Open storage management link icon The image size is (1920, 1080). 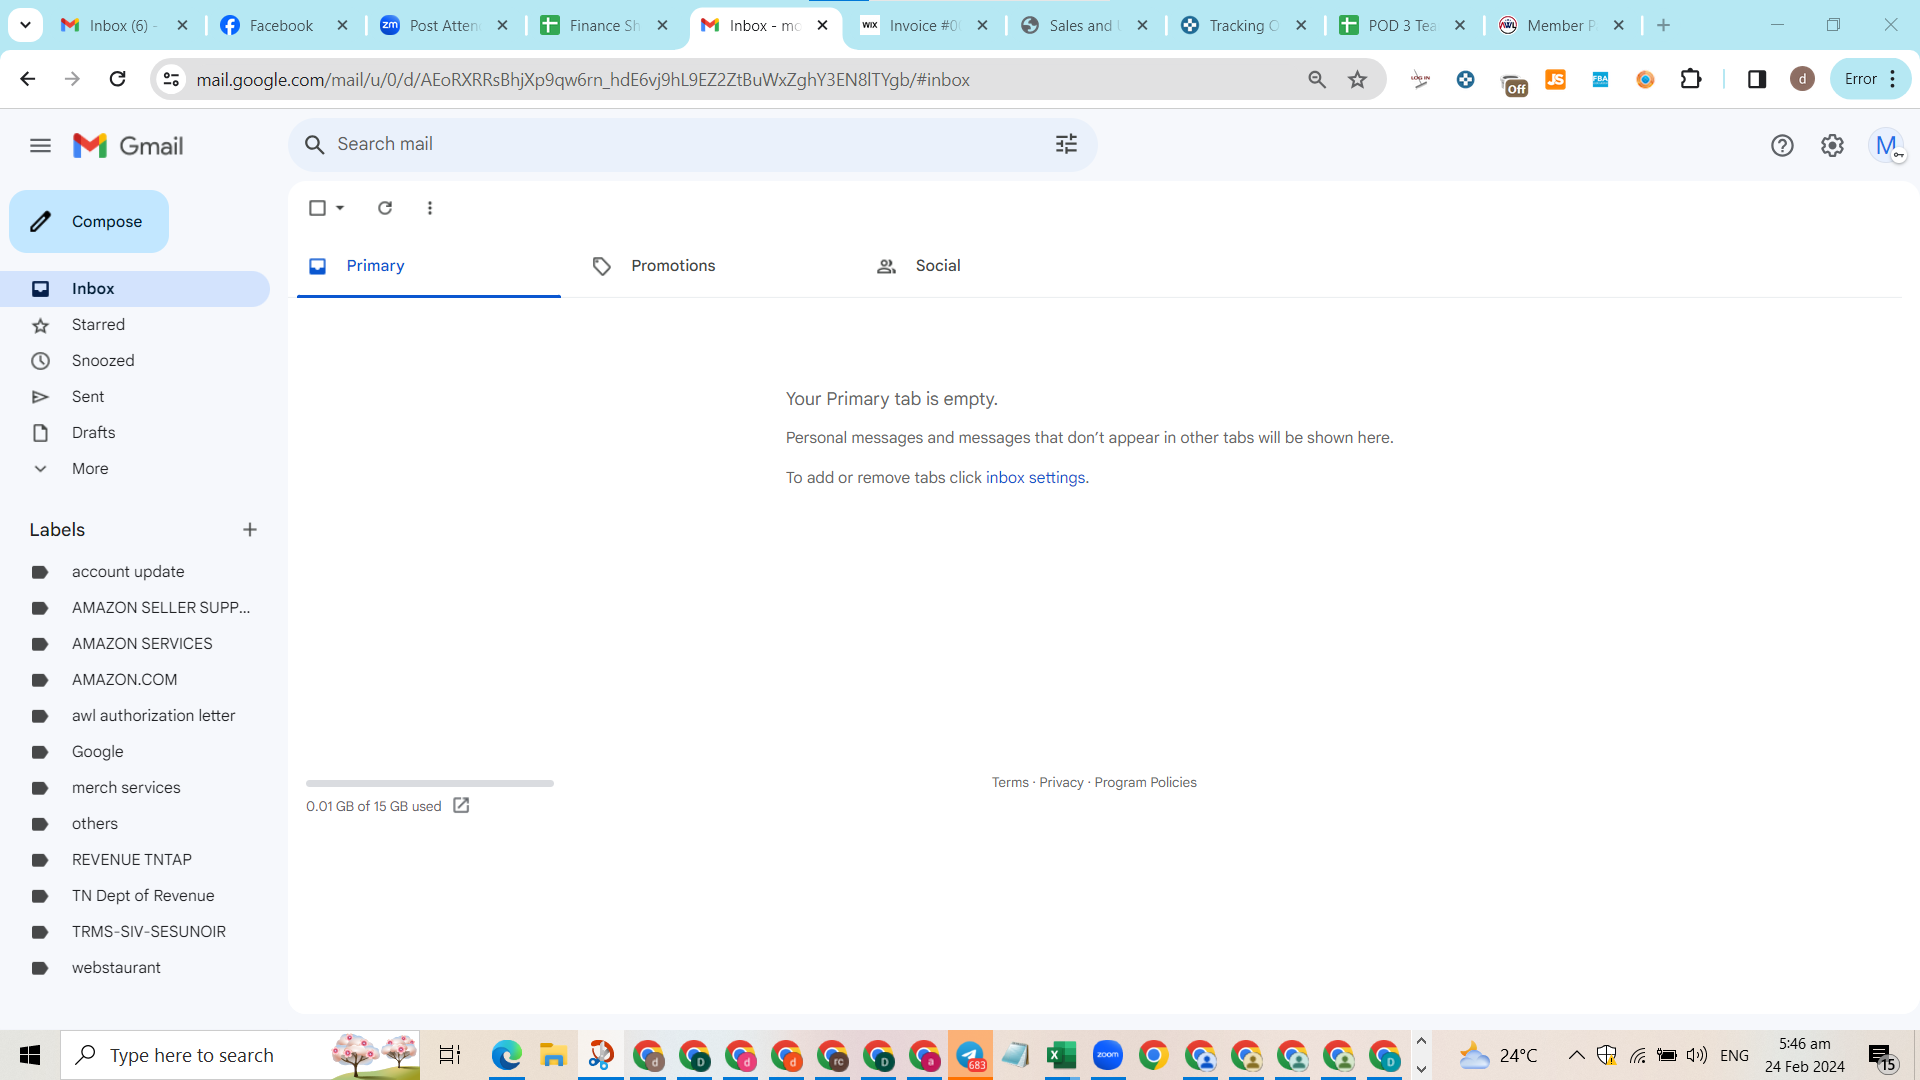[461, 806]
